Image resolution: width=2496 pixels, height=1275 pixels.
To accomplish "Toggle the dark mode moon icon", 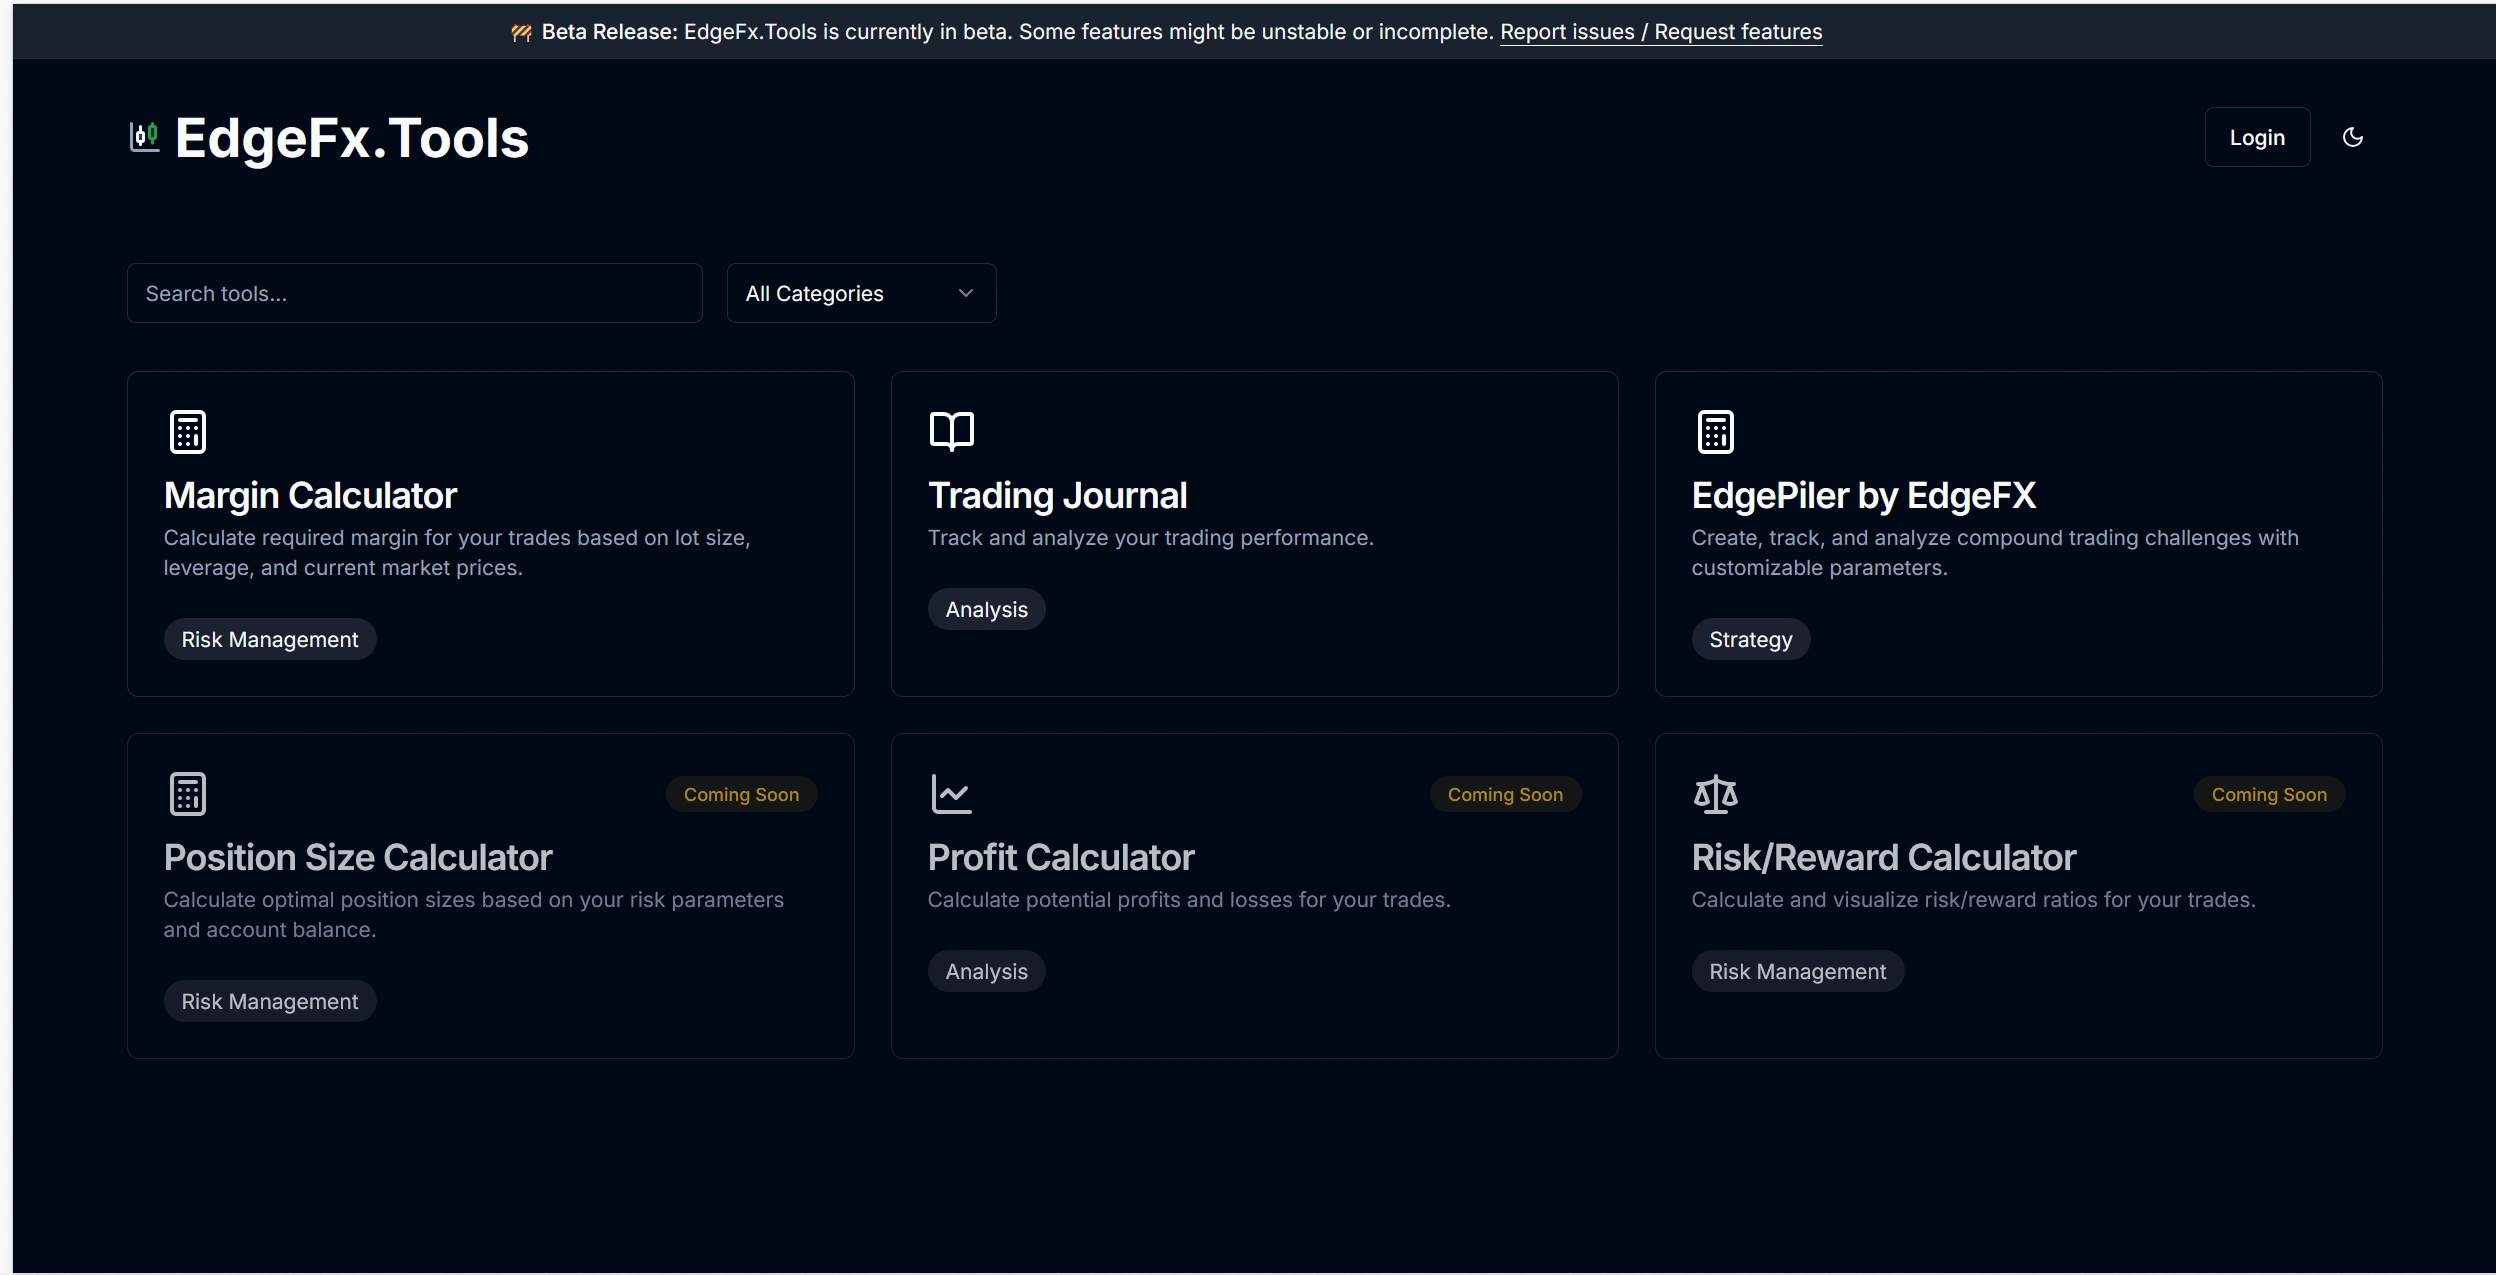I will [2352, 137].
